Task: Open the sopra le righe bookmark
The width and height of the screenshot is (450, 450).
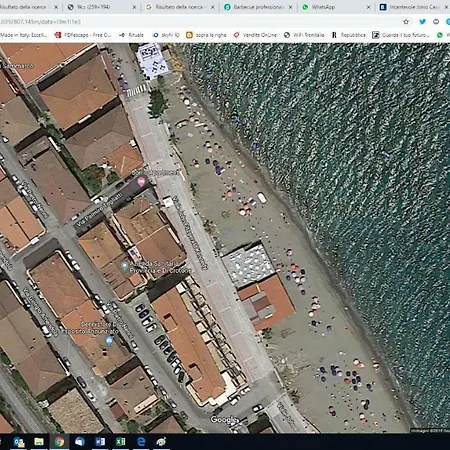Action: 206,35
